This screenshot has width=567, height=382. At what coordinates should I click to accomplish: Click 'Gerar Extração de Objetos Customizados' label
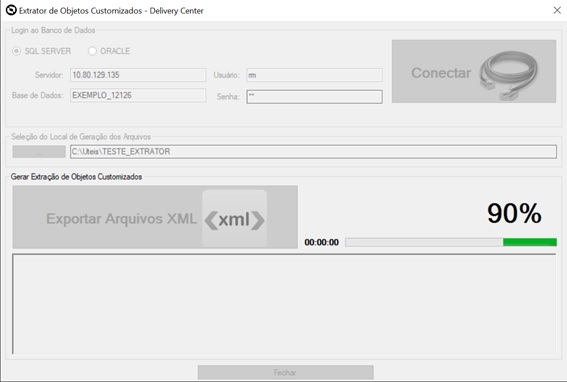[x=76, y=177]
